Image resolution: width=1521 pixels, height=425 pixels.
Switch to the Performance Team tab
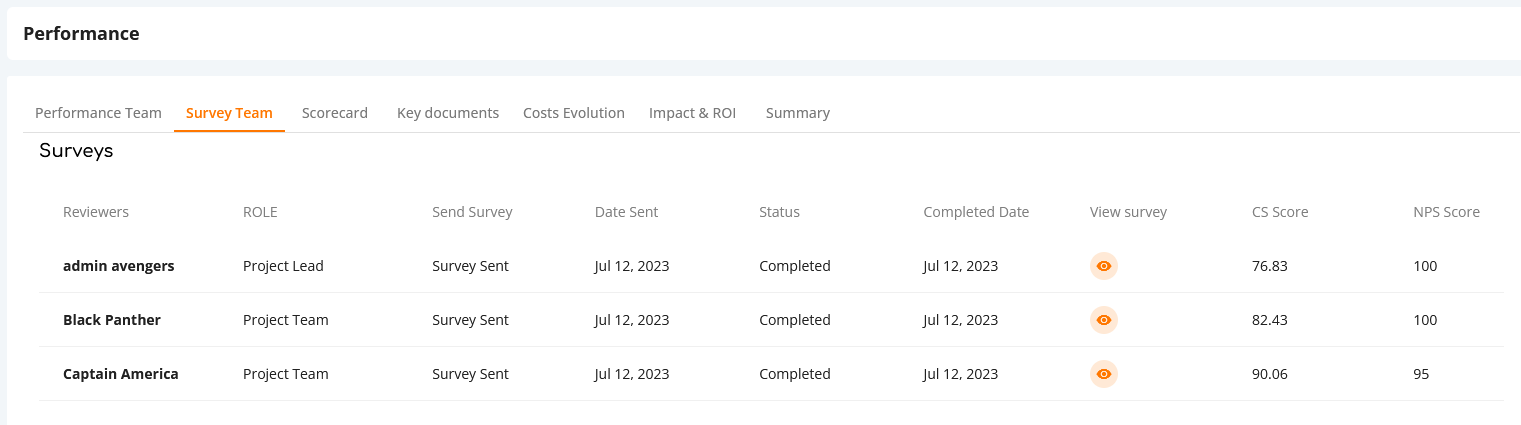(x=98, y=113)
